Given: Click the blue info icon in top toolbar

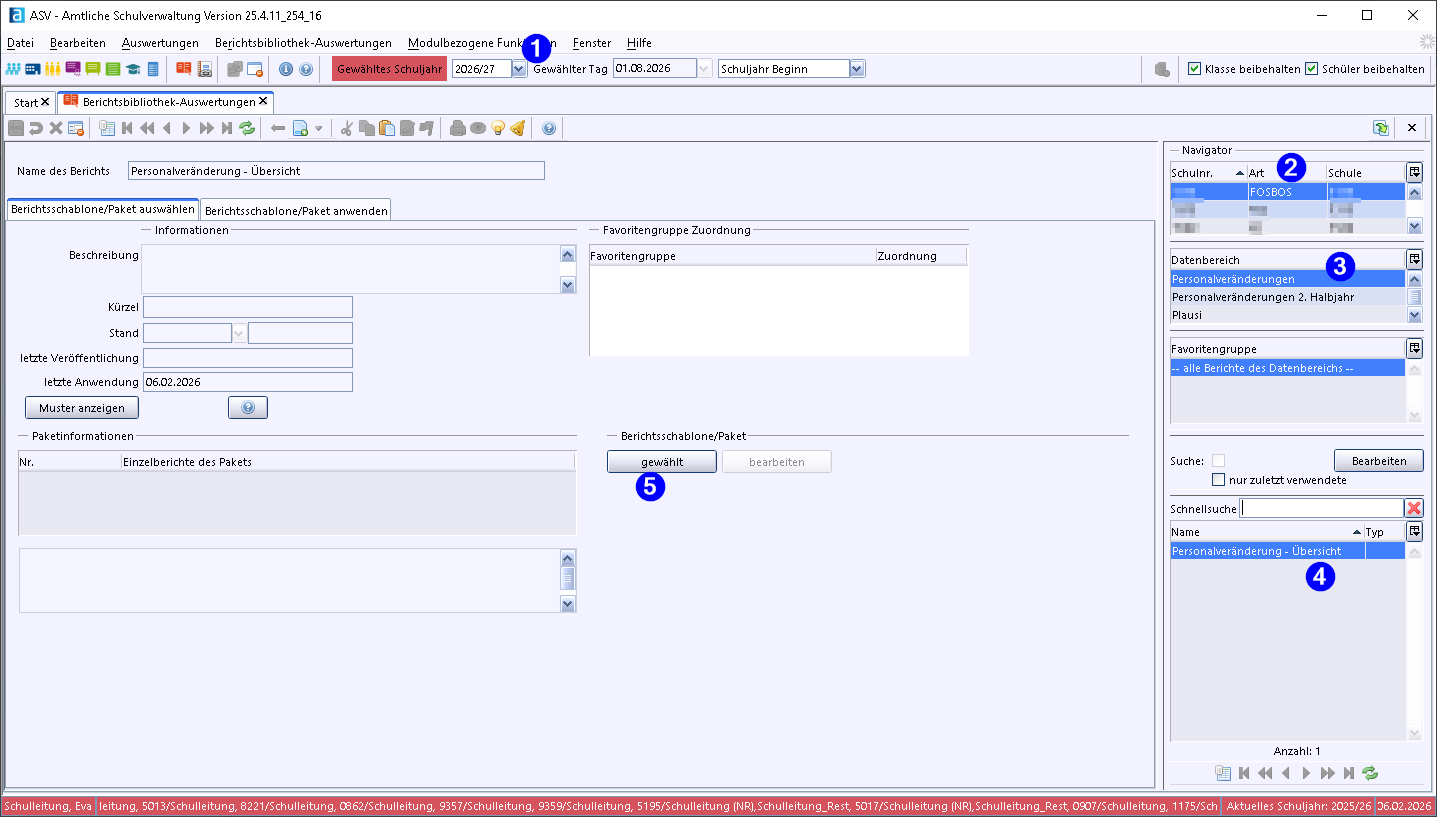Looking at the screenshot, I should 285,69.
